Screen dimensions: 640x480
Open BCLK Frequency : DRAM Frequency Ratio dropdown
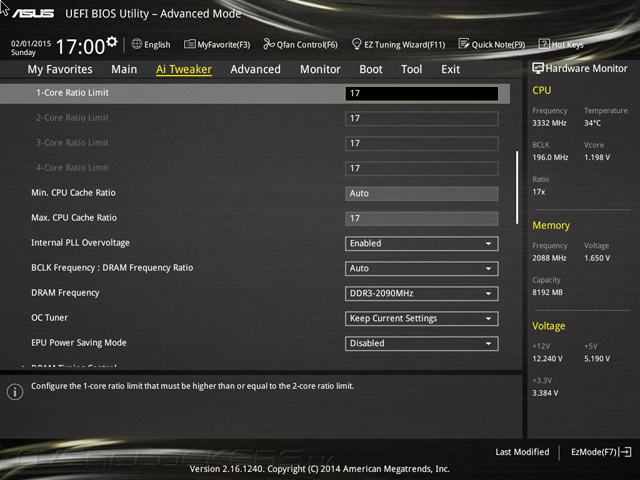pyautogui.click(x=422, y=269)
